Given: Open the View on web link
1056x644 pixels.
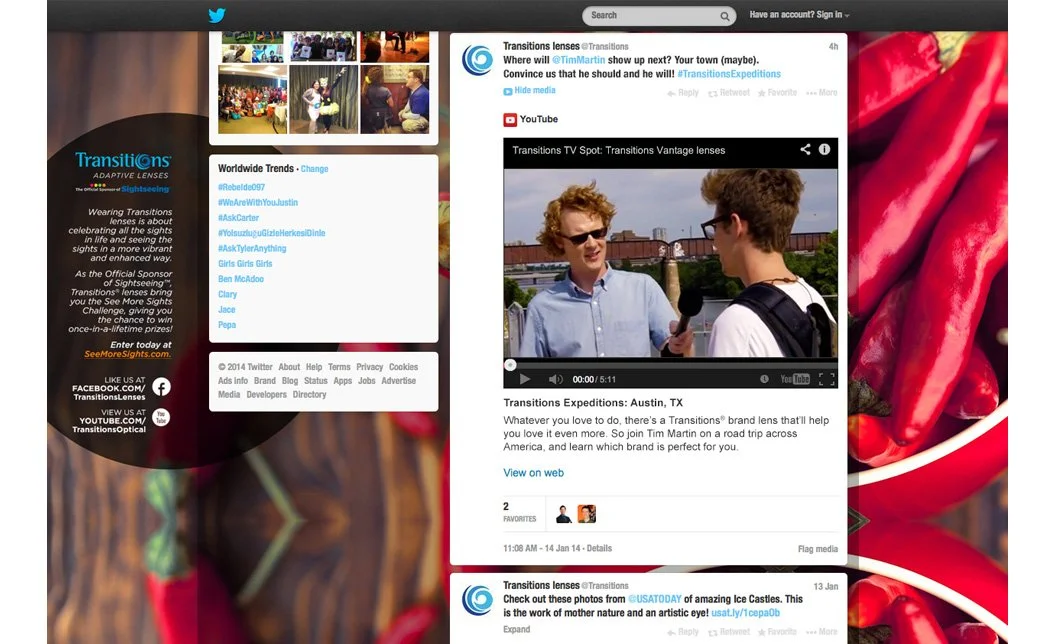Looking at the screenshot, I should (x=533, y=473).
